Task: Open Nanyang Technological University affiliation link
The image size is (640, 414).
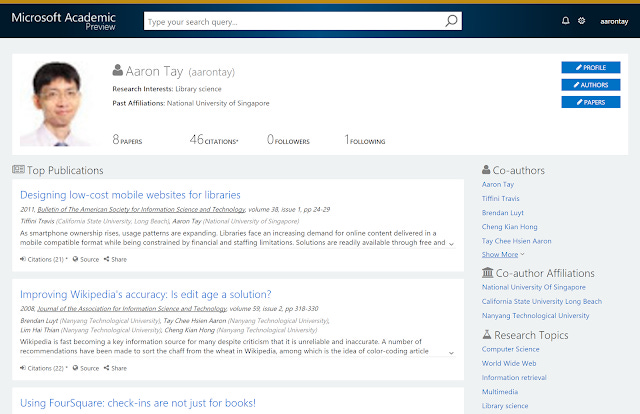Action: pos(536,316)
